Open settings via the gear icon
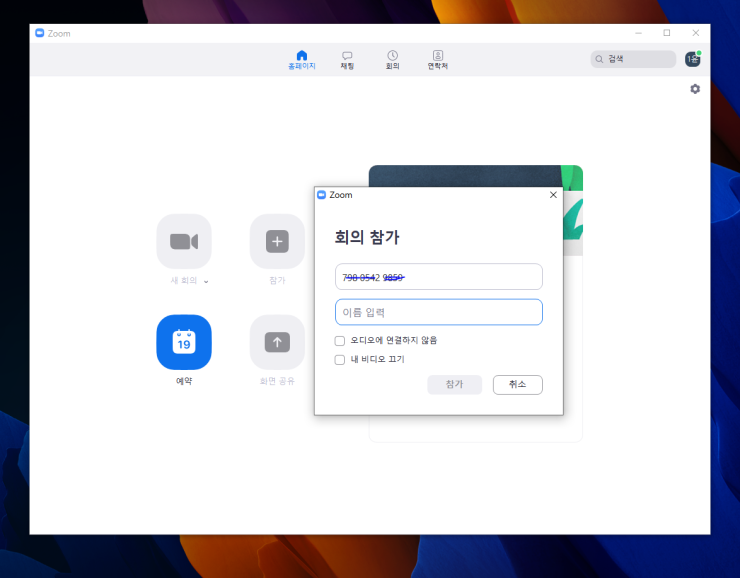Screen dimensions: 740x578 pos(695,89)
